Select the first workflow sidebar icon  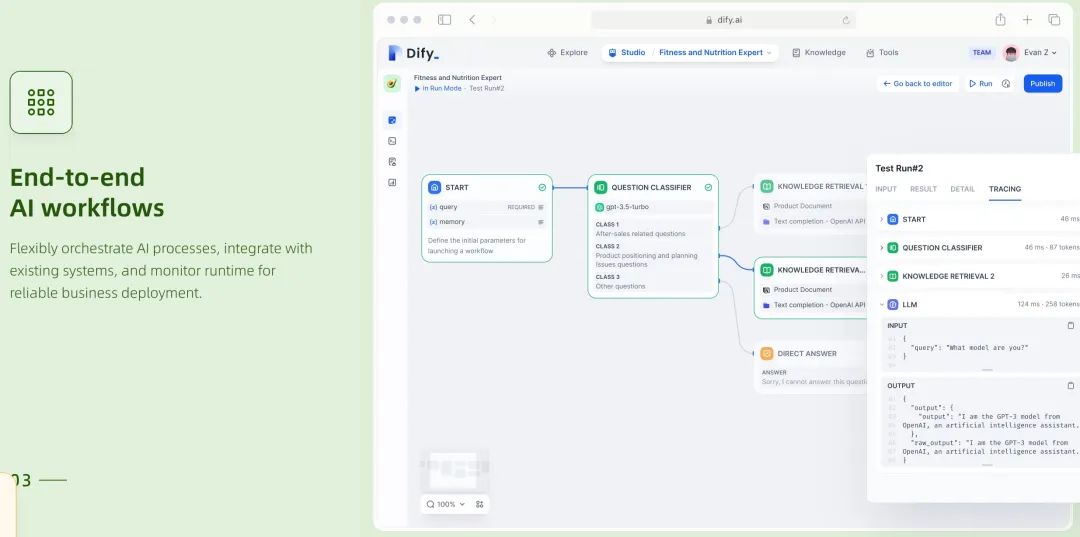pos(392,120)
